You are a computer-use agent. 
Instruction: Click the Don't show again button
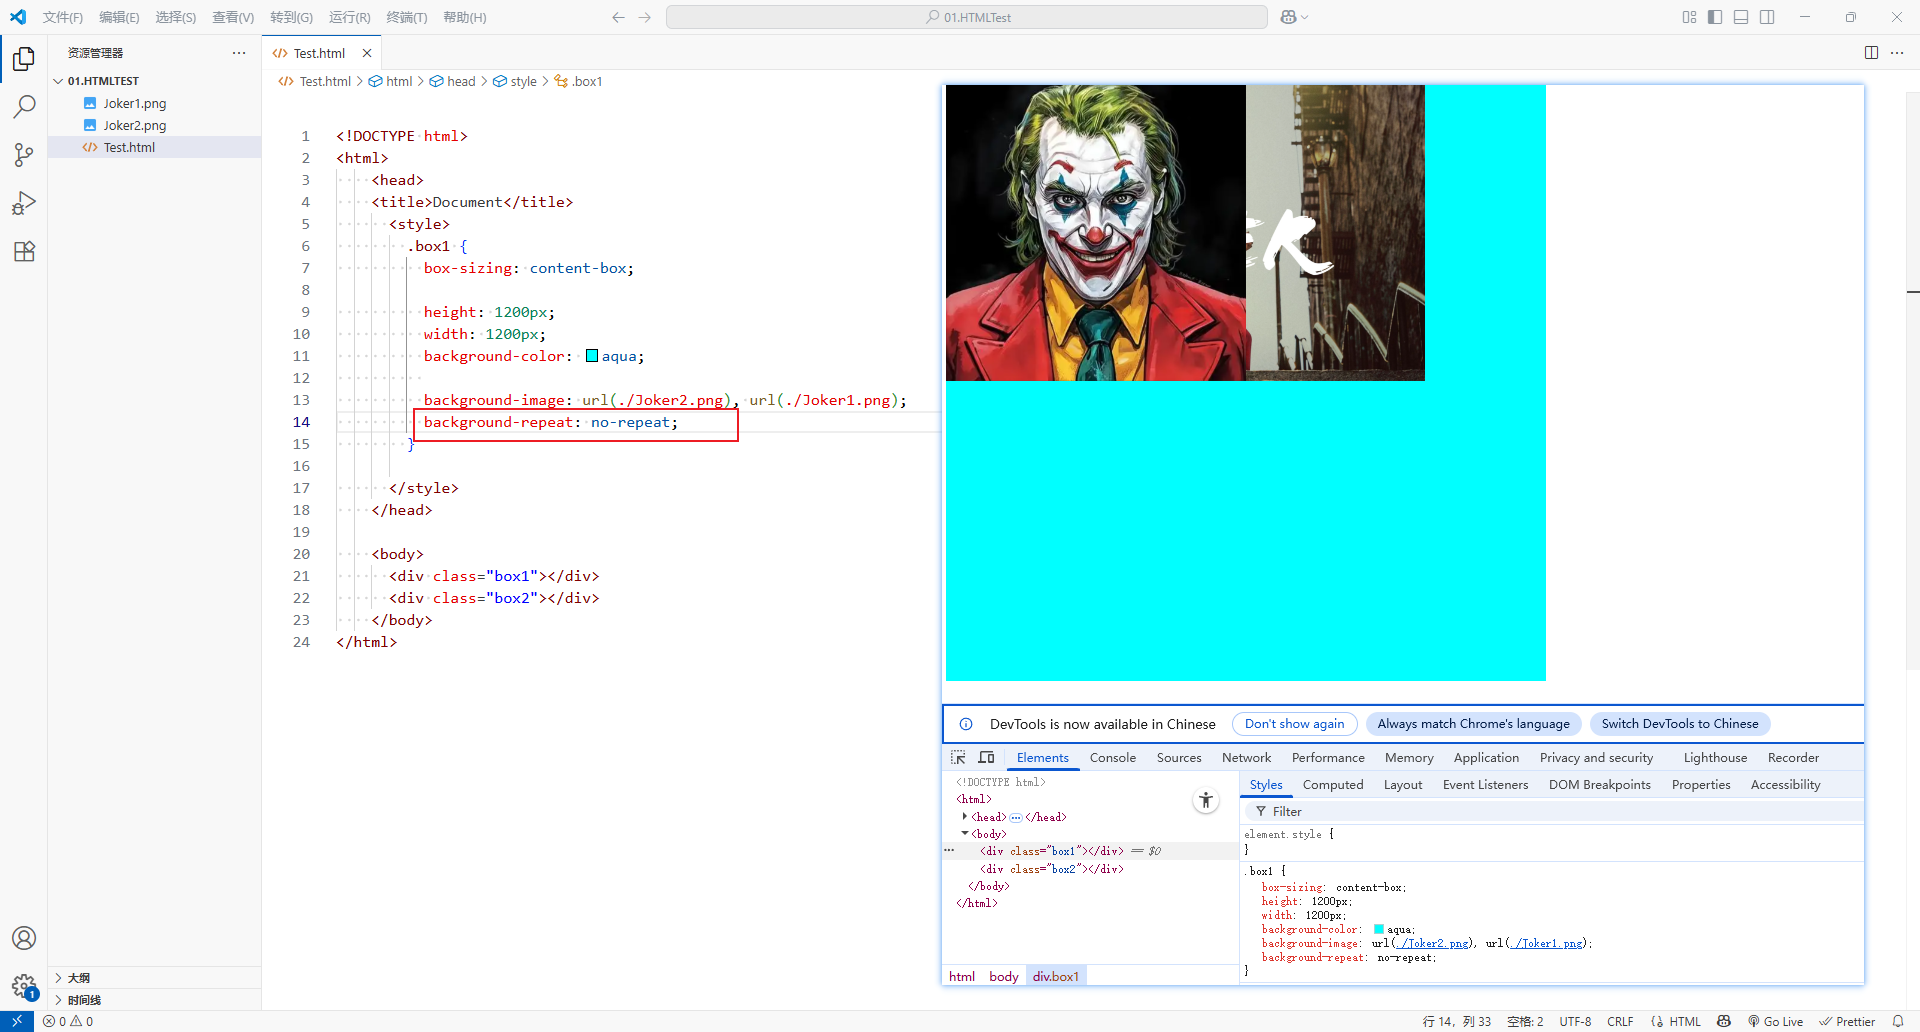coord(1294,724)
